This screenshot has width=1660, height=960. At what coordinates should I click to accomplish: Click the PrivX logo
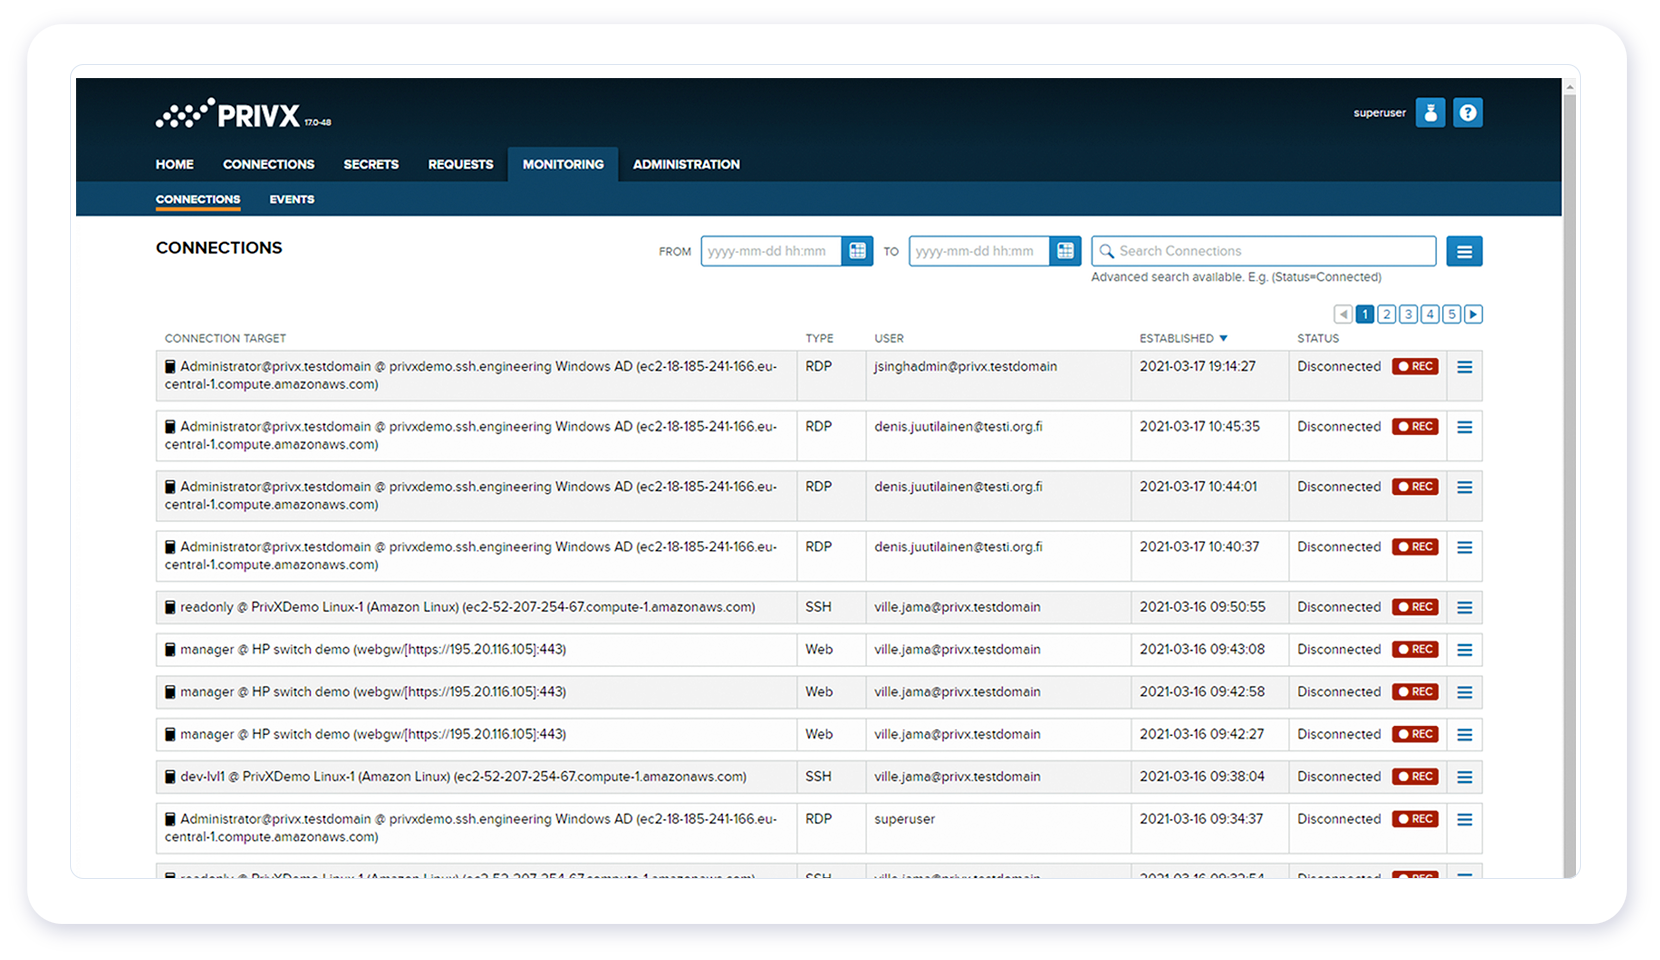pos(243,114)
